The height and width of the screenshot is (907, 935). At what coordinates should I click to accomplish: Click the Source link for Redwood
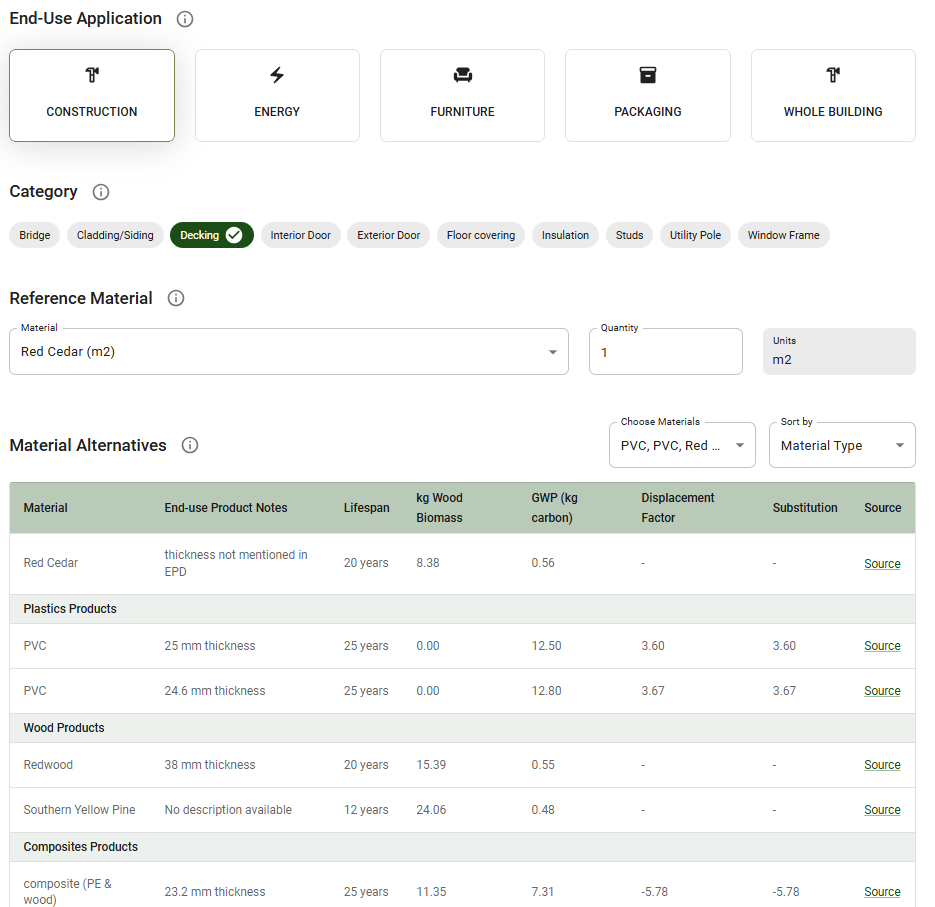point(881,764)
